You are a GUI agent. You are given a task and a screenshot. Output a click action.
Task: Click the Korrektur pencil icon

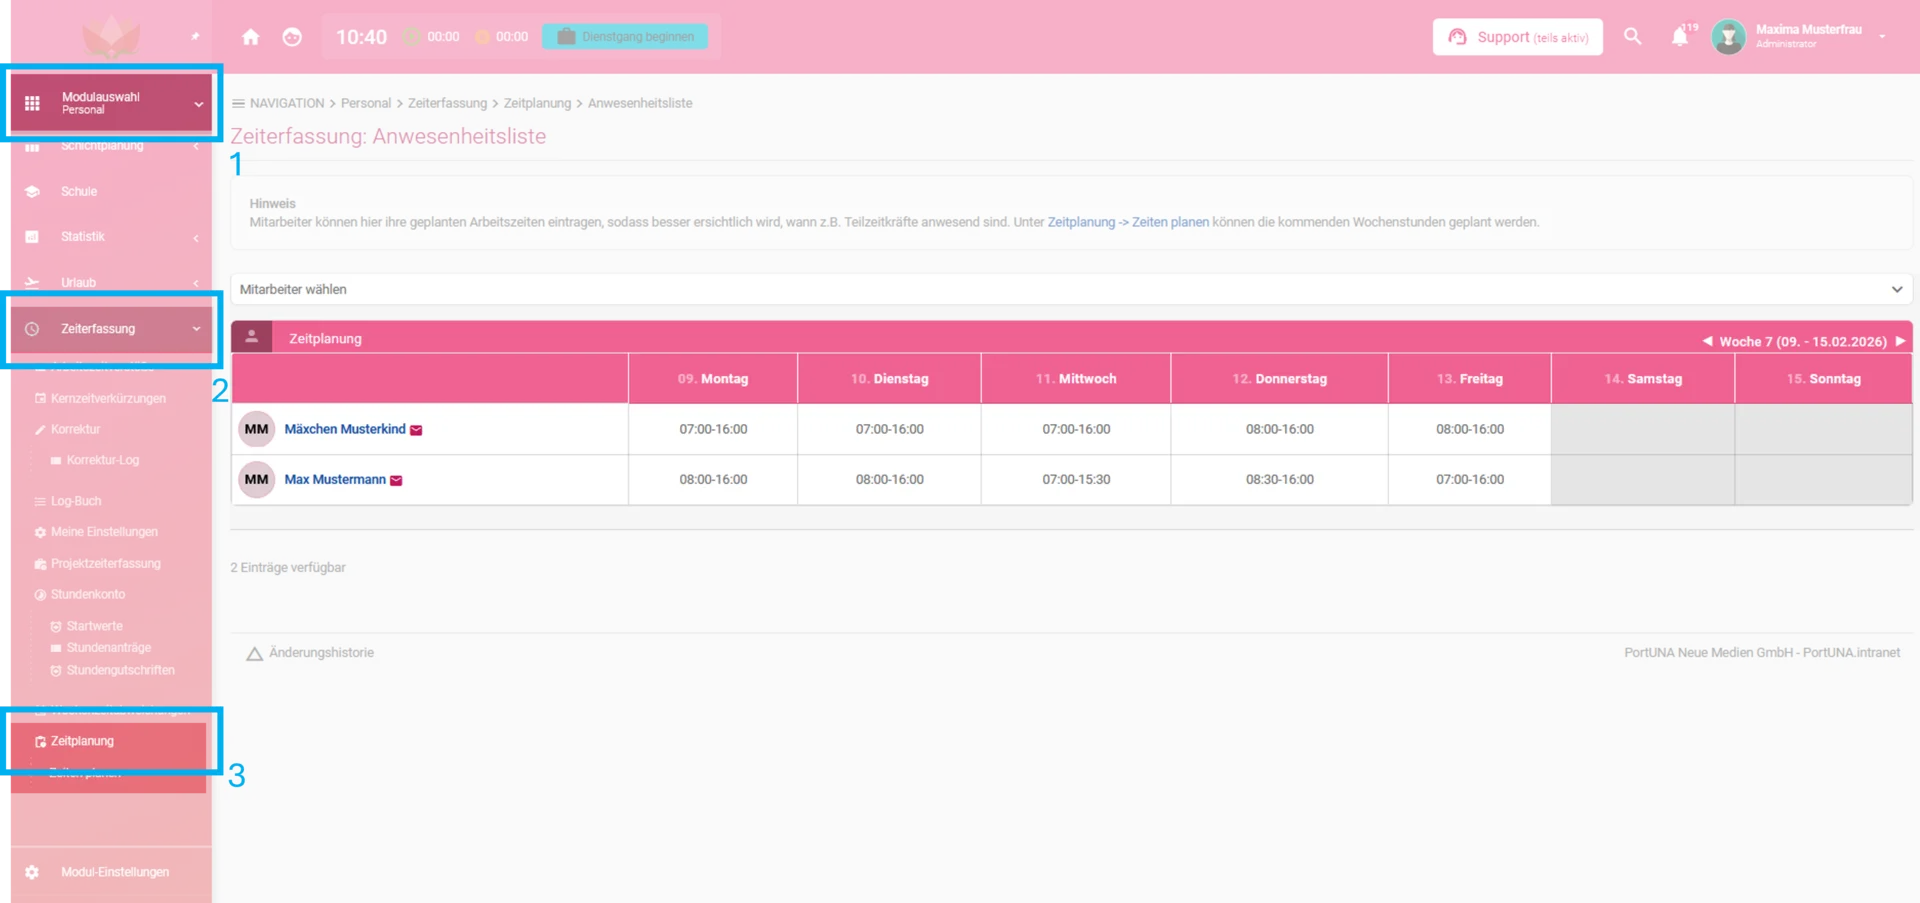[40, 430]
